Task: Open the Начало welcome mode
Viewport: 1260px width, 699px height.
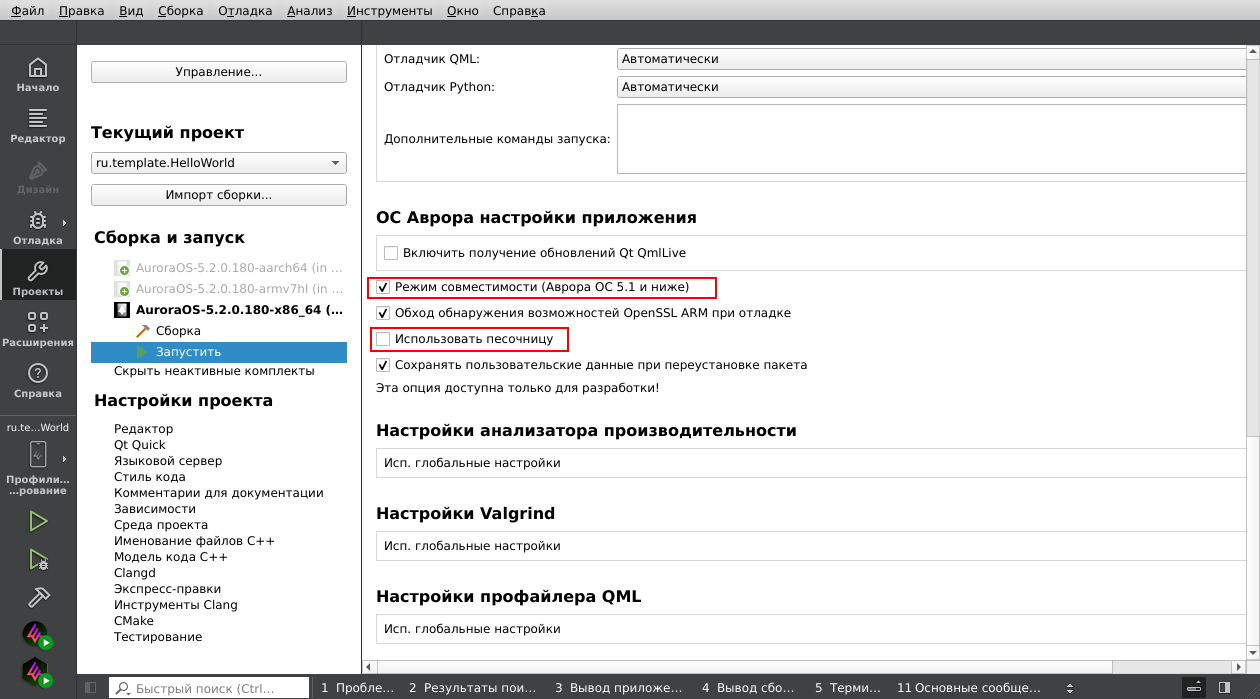Action: (x=38, y=75)
